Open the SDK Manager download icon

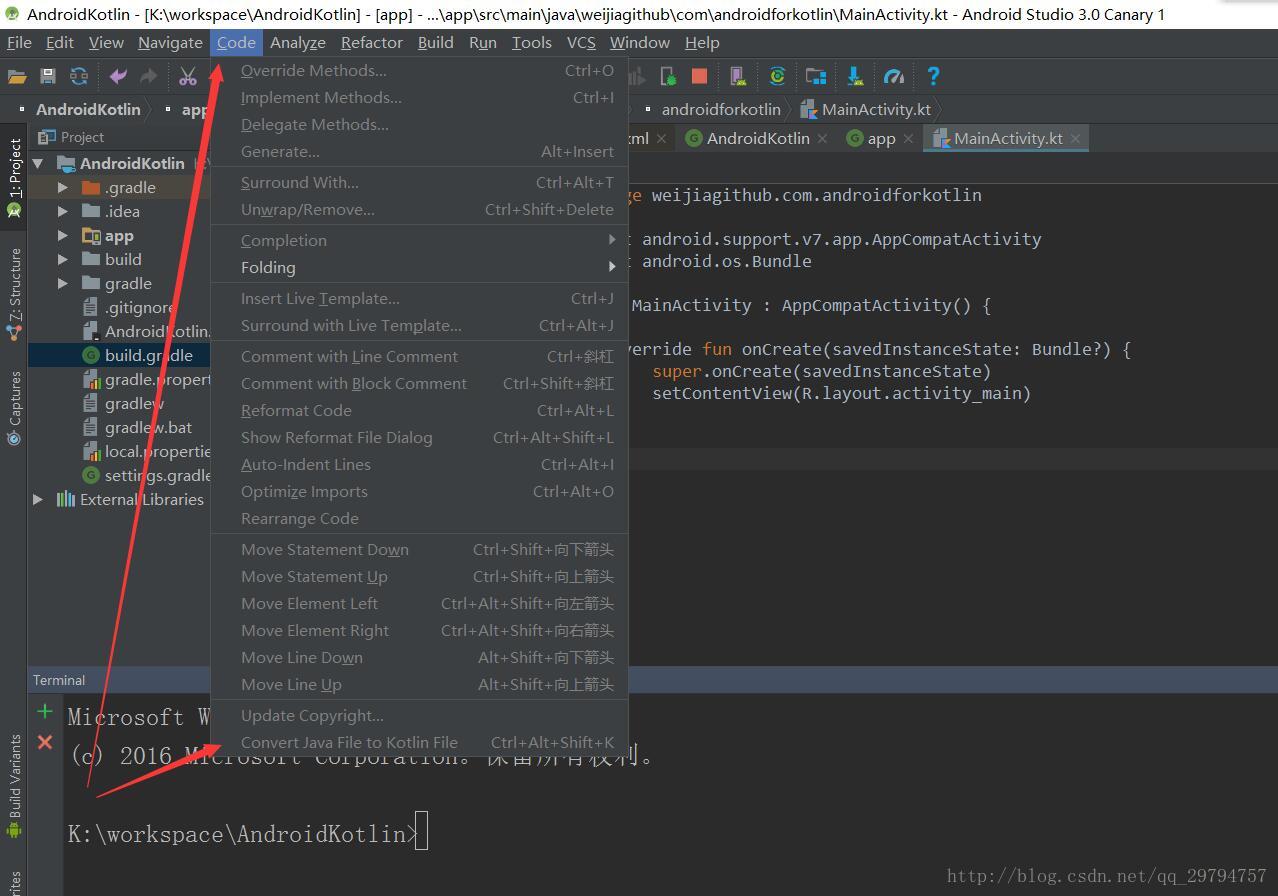click(x=855, y=76)
